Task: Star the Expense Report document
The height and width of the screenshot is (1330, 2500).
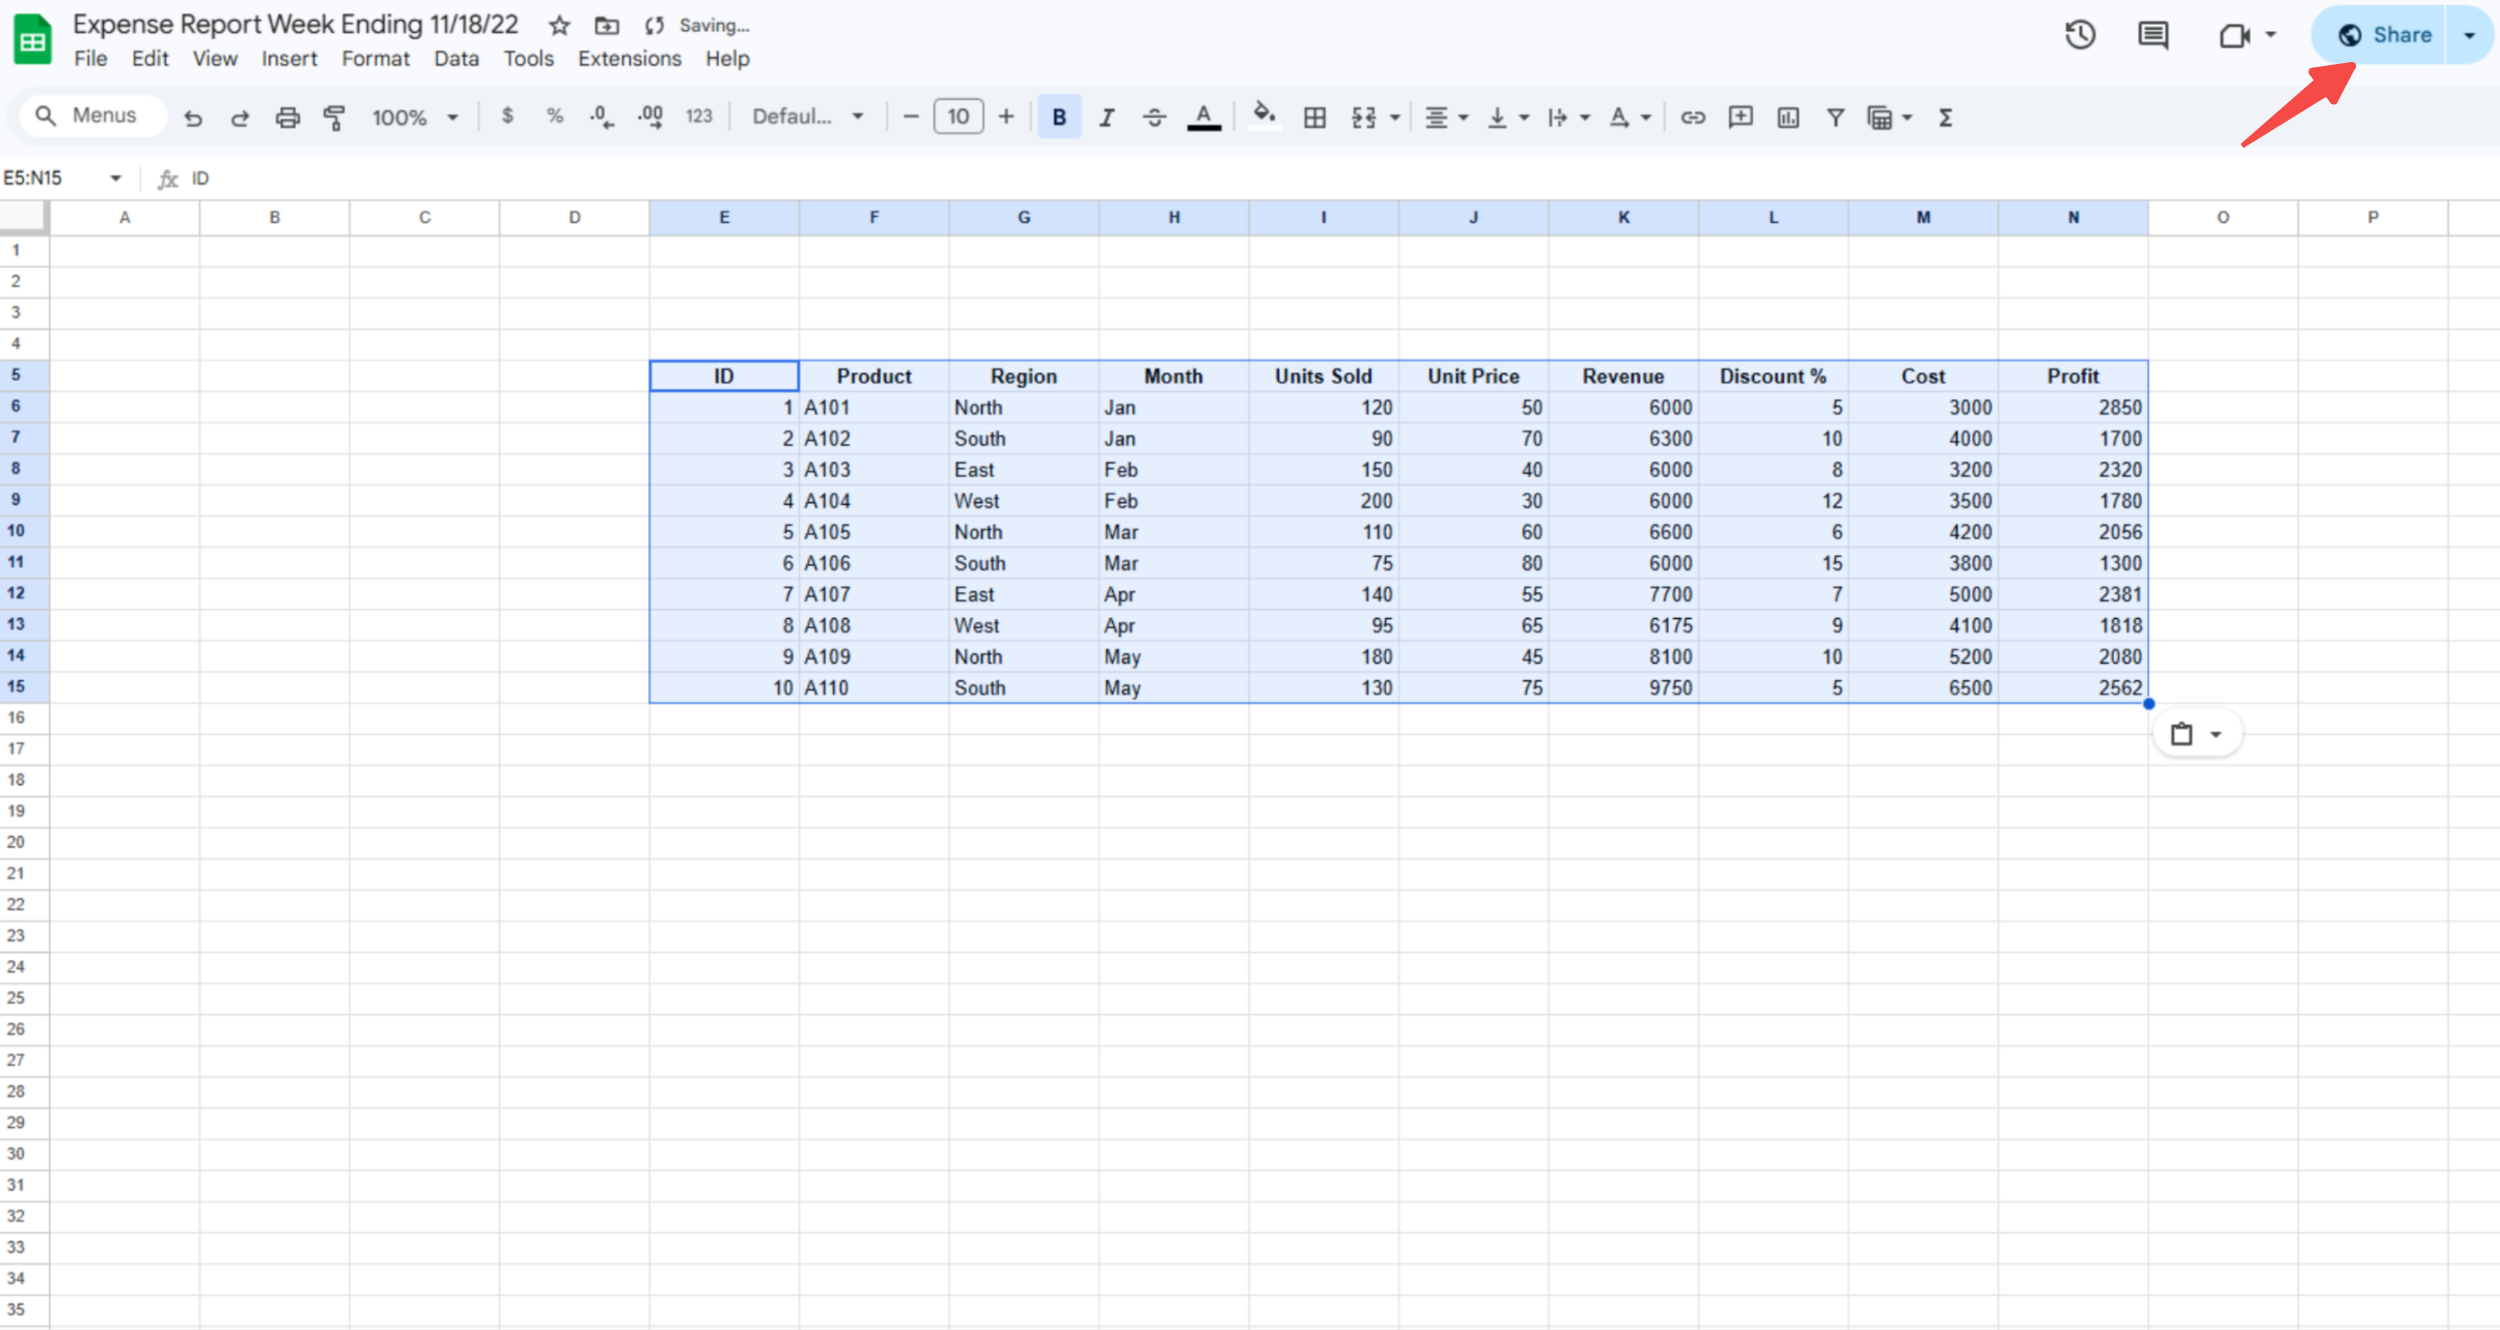Action: point(559,26)
